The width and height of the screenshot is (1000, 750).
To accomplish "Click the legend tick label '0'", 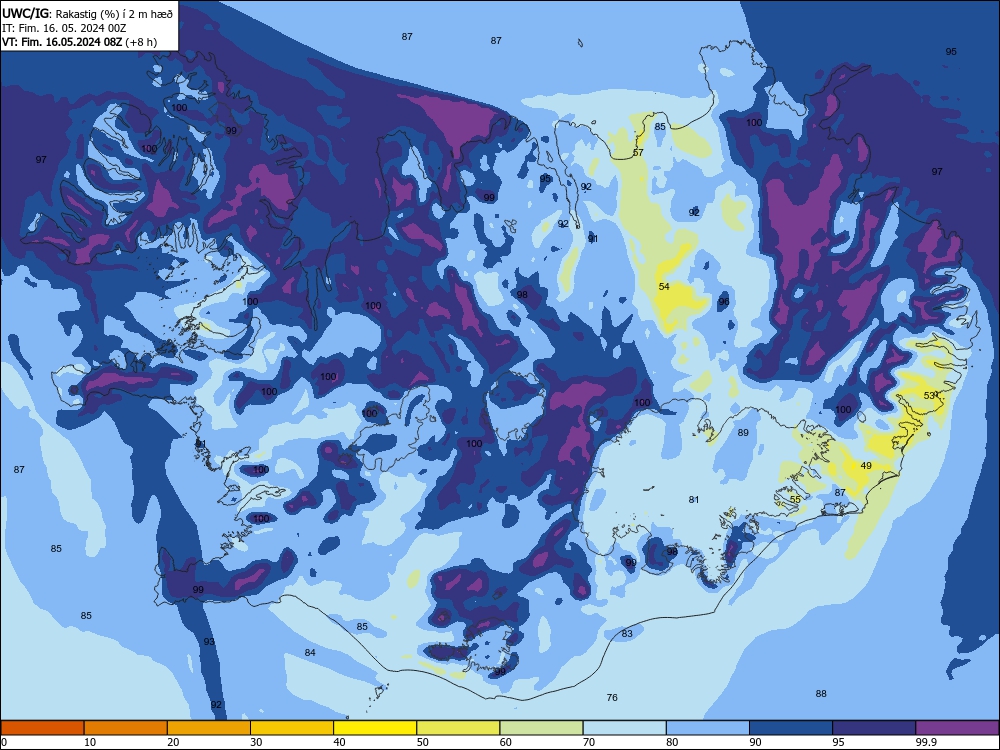I will pos(4,742).
